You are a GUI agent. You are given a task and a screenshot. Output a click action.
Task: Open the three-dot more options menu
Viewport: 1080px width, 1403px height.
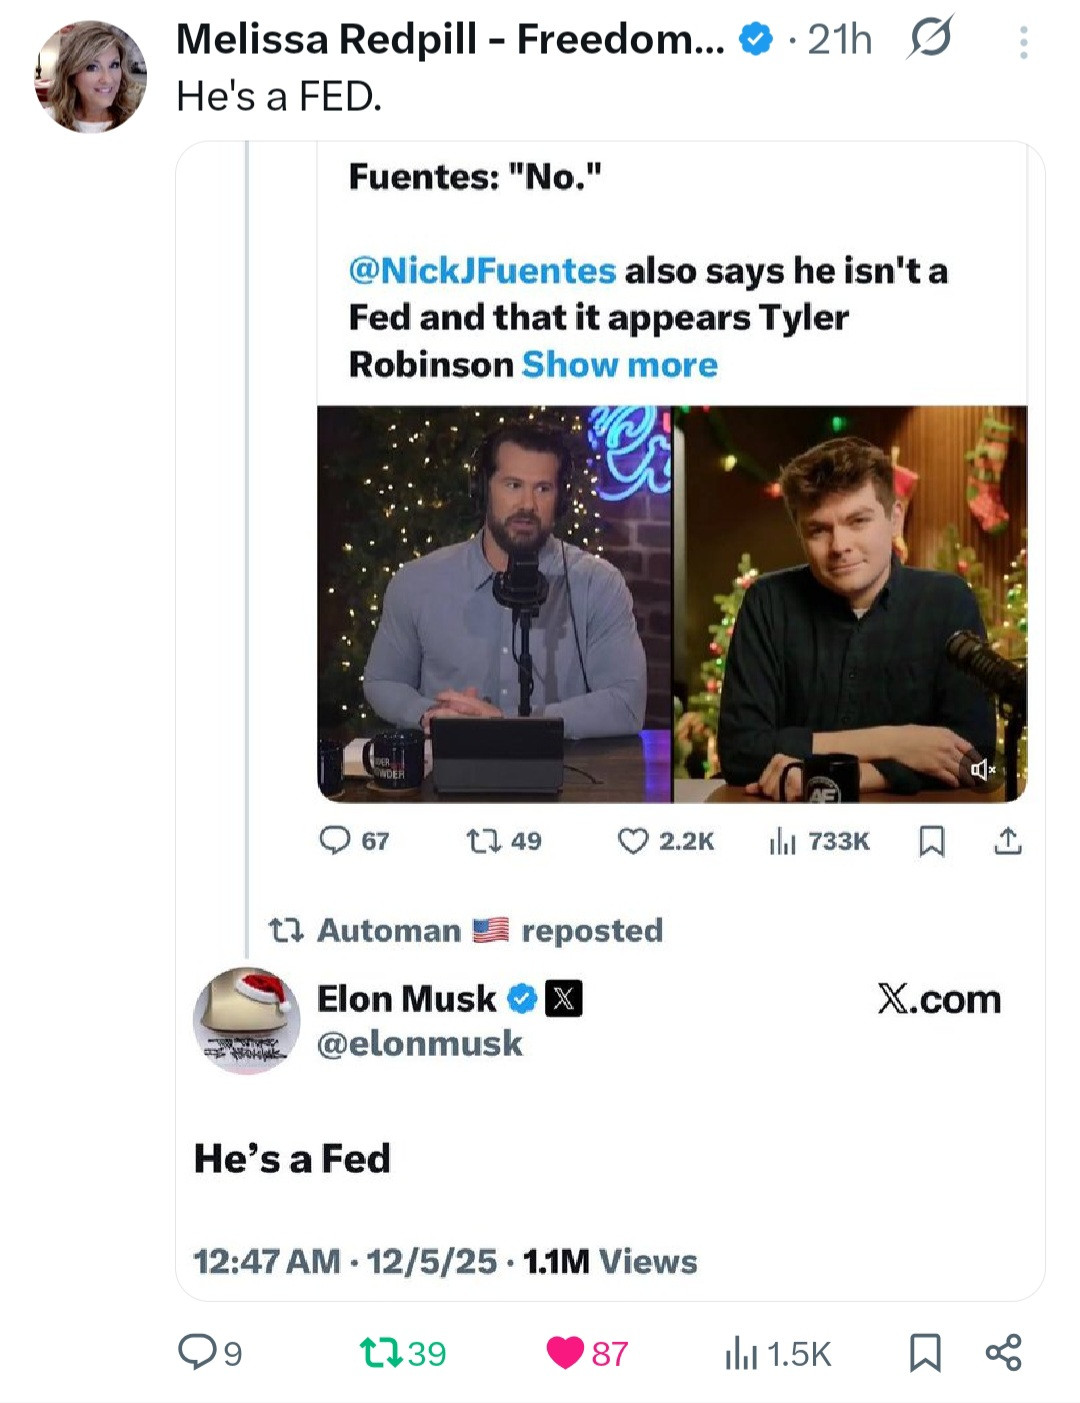tap(1023, 43)
